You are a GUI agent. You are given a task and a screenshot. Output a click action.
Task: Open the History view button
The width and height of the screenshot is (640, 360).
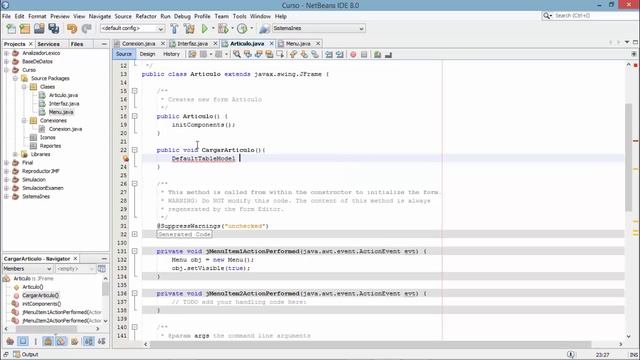point(171,54)
